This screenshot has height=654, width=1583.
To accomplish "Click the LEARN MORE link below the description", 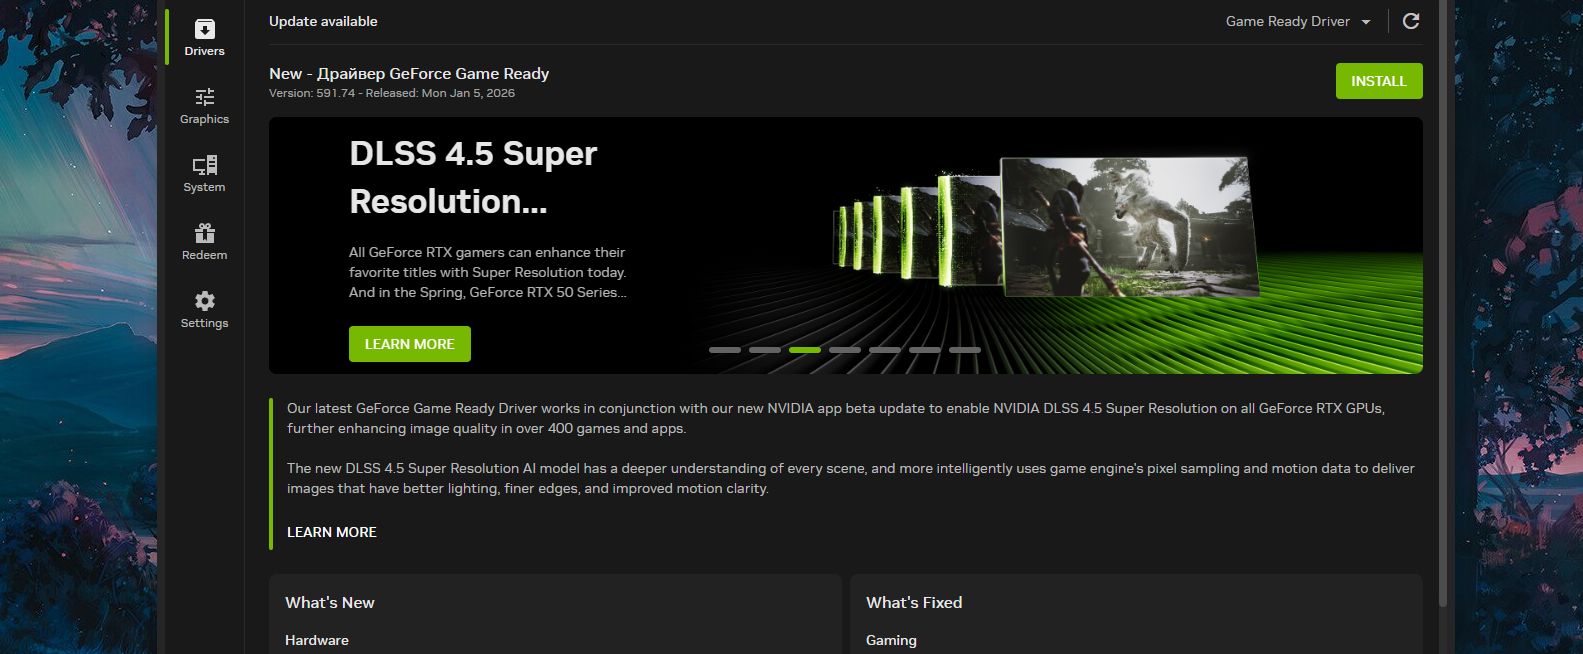I will (332, 532).
